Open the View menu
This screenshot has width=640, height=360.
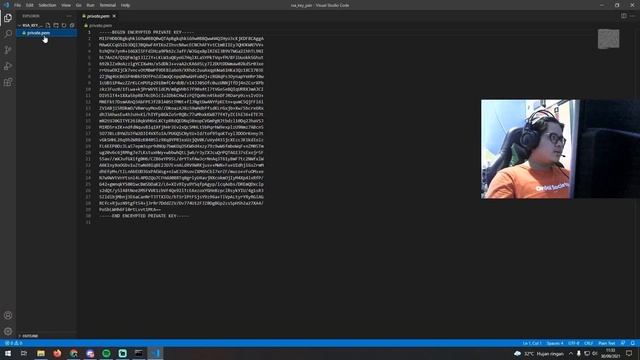(x=66, y=5)
